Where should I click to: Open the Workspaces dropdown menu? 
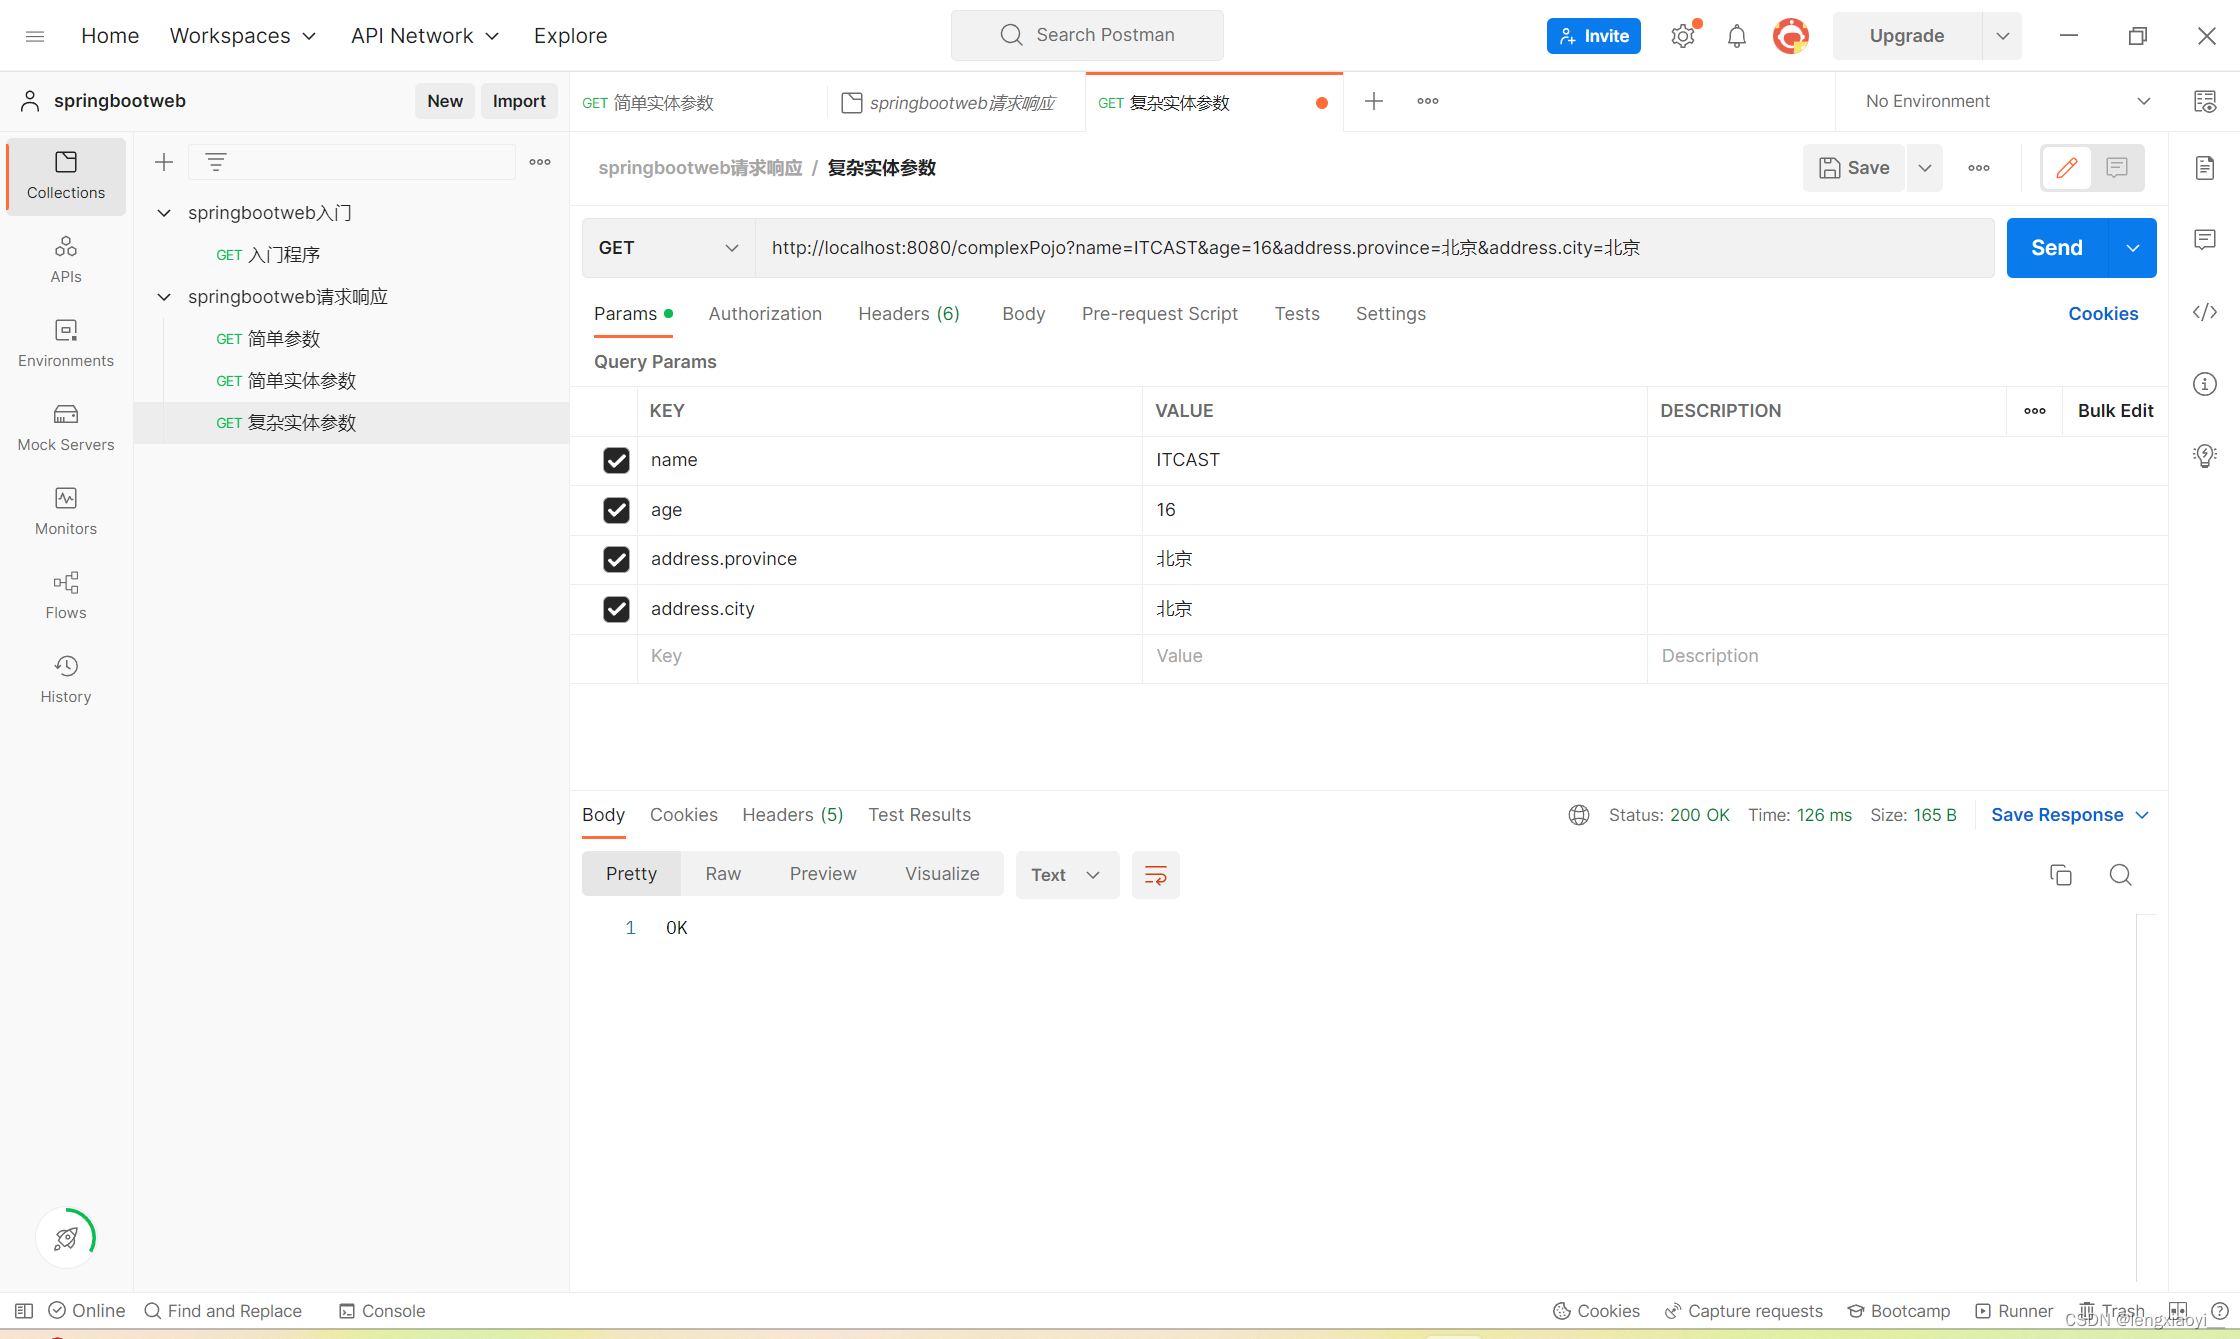click(243, 36)
